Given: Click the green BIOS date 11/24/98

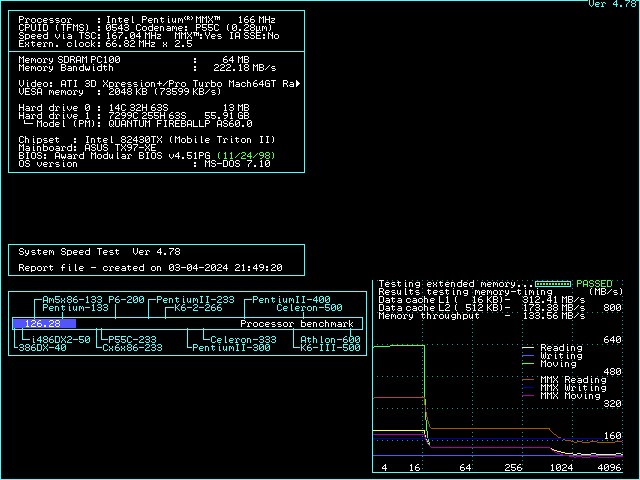Looking at the screenshot, I should click(x=245, y=156).
